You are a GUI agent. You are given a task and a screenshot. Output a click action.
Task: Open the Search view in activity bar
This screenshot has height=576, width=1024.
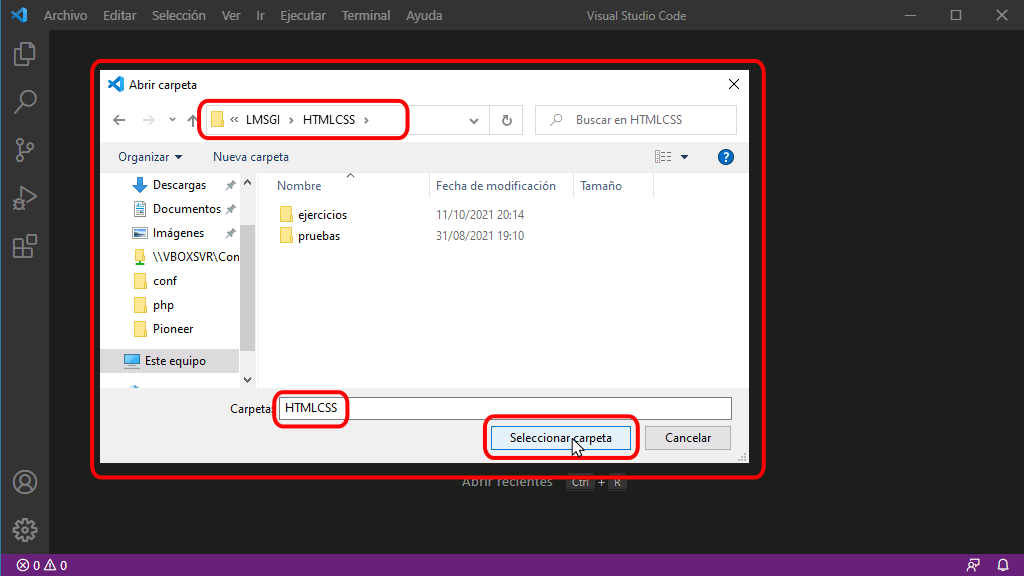25,102
